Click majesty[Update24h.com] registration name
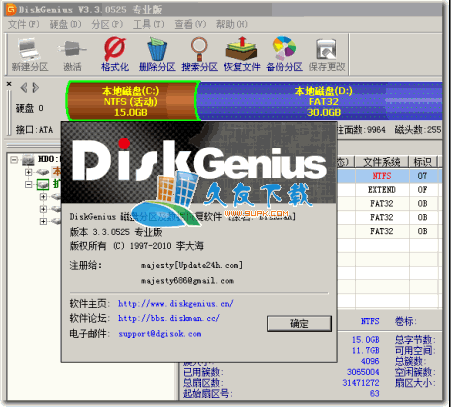The image size is (451, 407). point(192,265)
